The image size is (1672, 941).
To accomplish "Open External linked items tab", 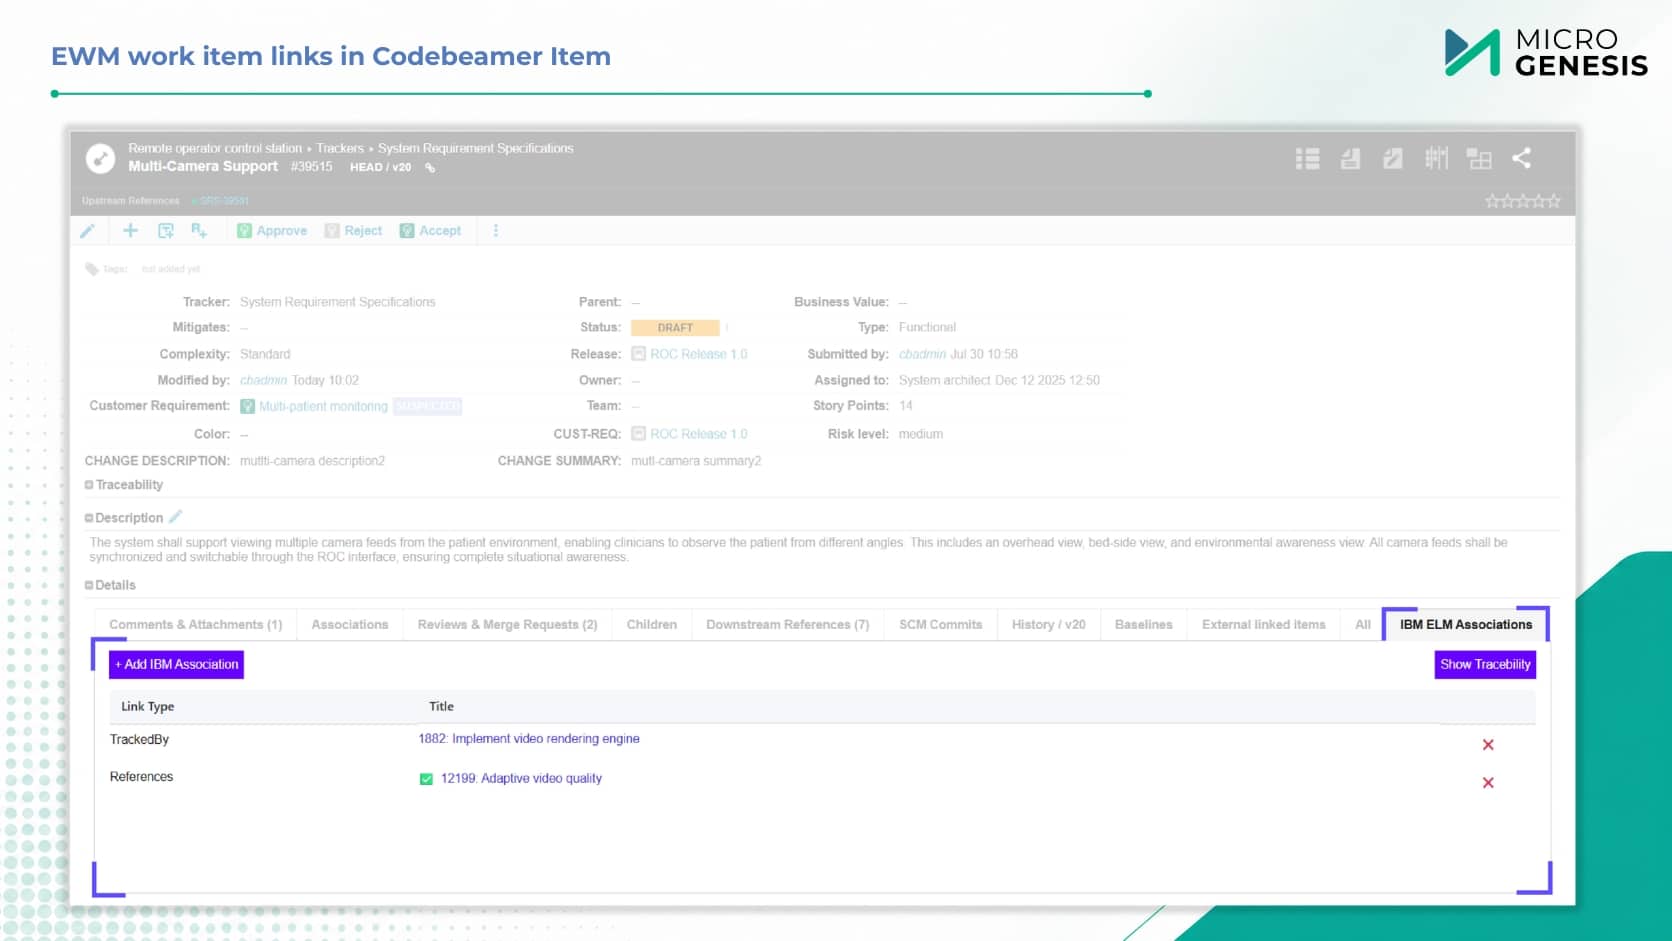I will coord(1264,625).
